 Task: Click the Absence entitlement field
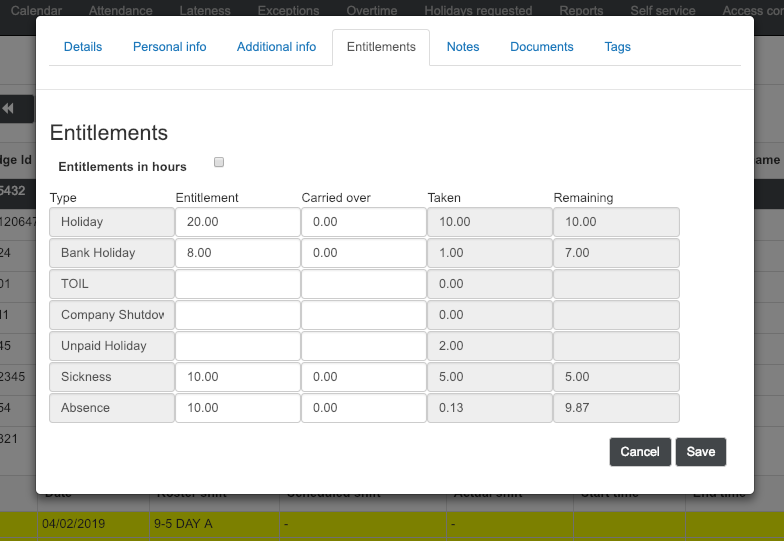237,408
